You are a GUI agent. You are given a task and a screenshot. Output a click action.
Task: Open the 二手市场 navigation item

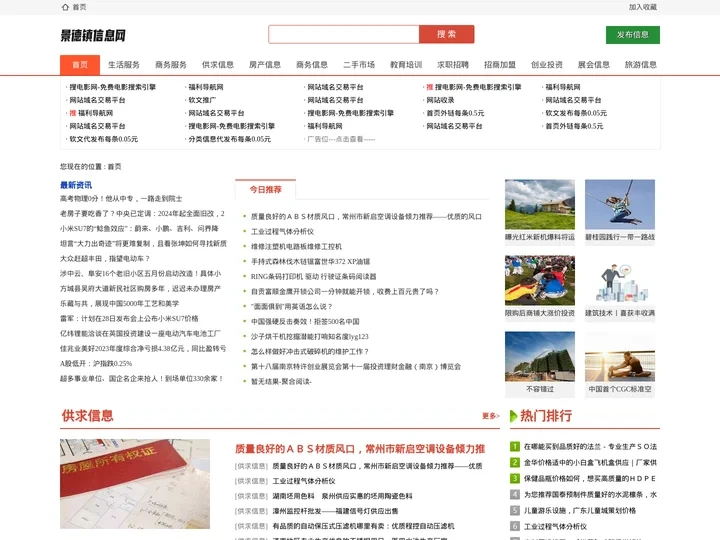coord(359,65)
